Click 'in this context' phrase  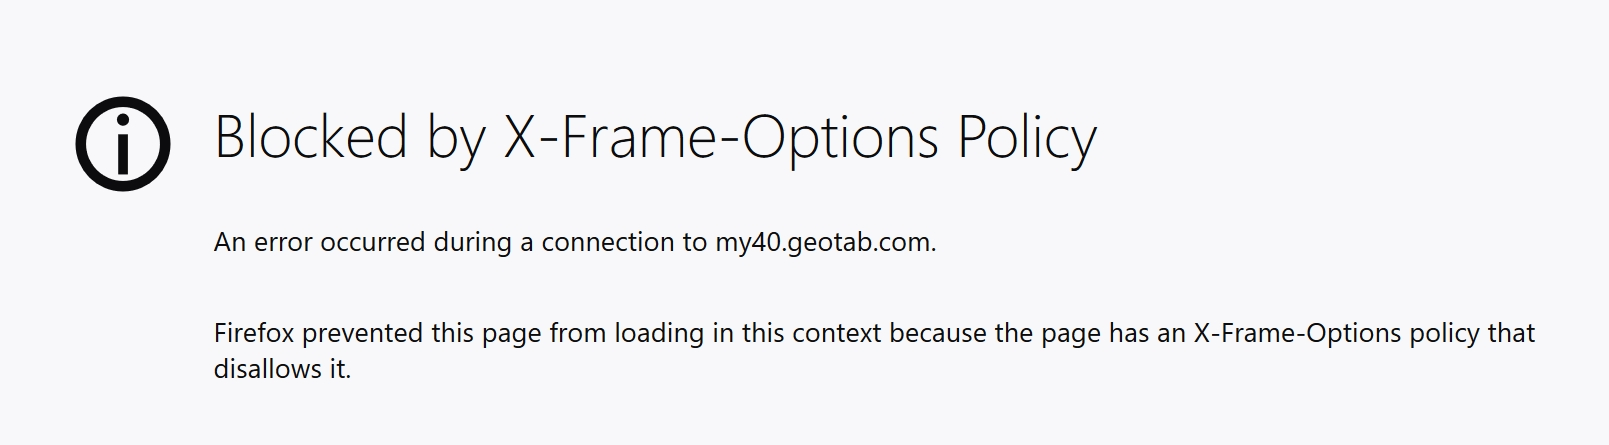(797, 333)
